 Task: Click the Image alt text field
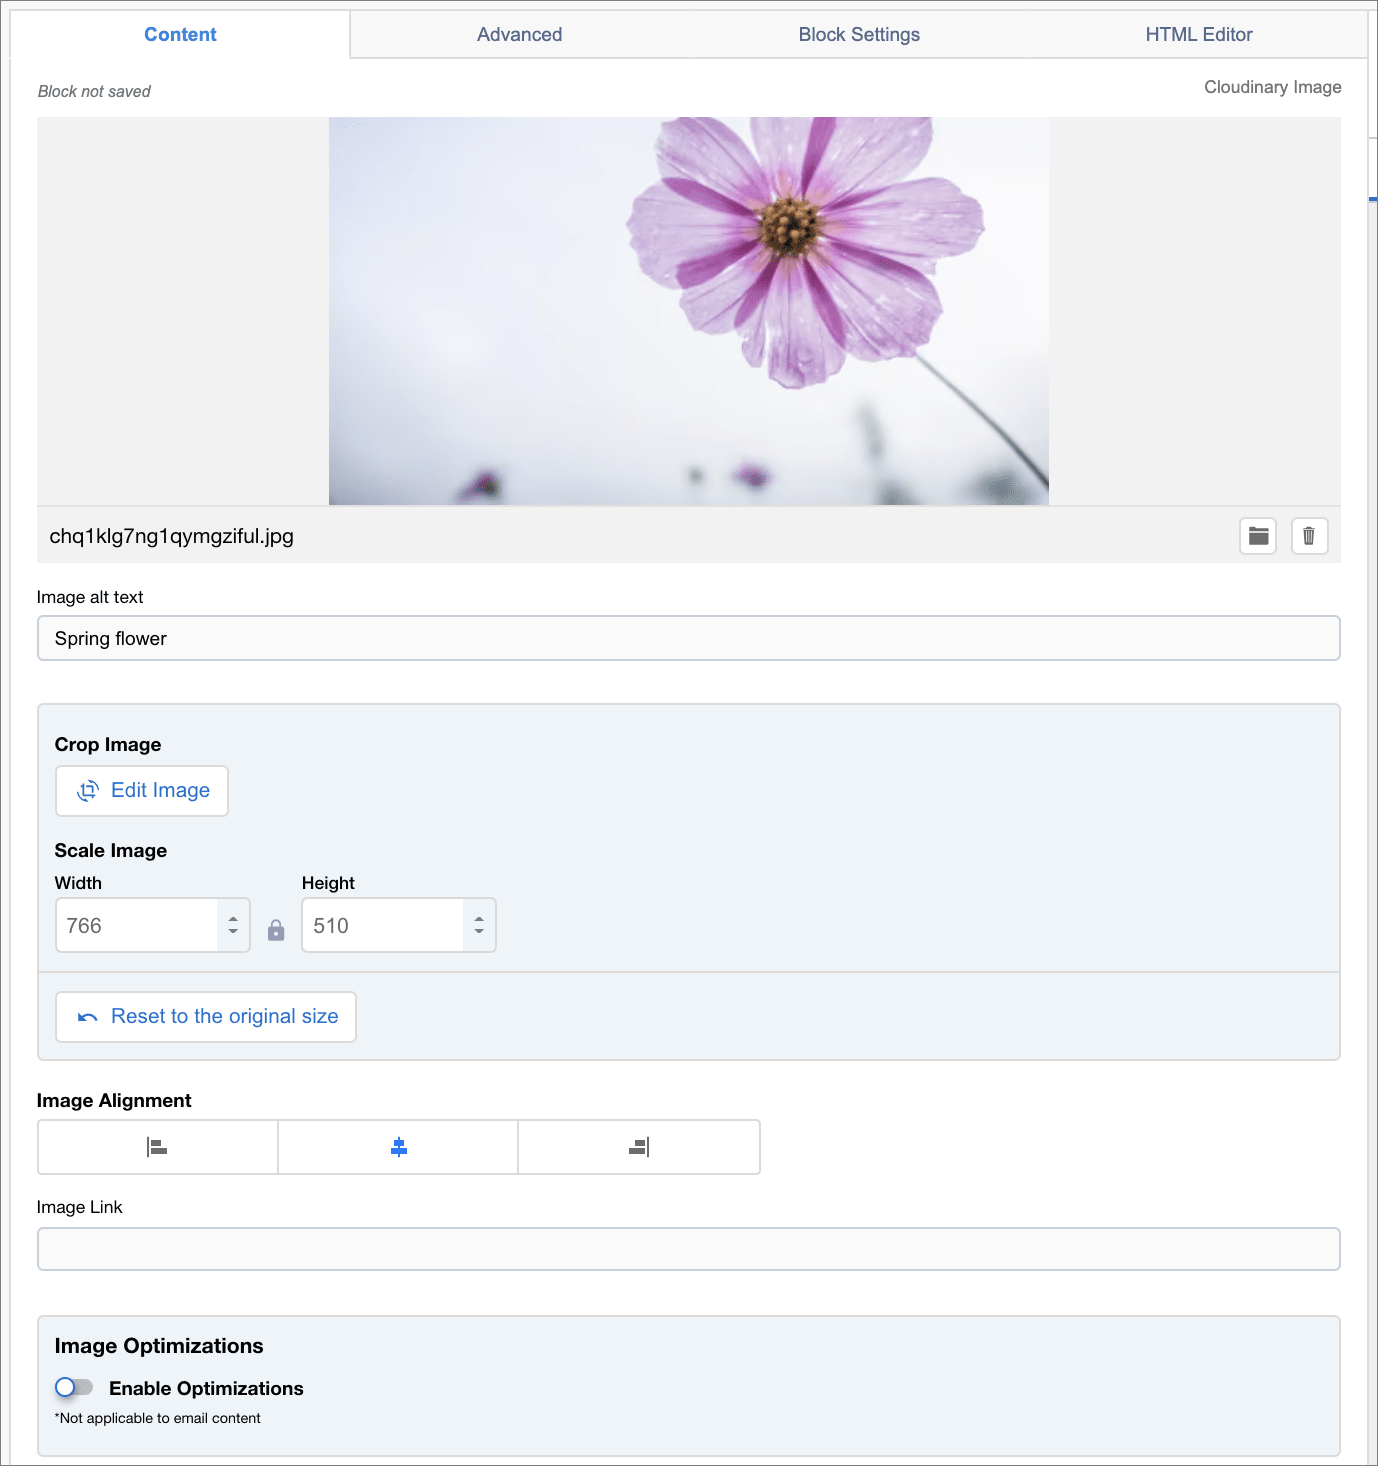[x=688, y=638]
